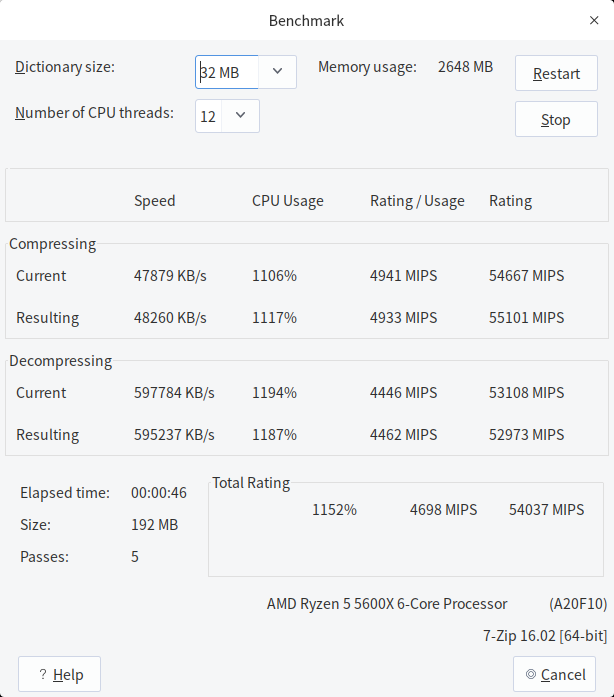The width and height of the screenshot is (614, 697).
Task: Click the AMD Ryzen 5 5600X processor text
Action: coord(387,604)
